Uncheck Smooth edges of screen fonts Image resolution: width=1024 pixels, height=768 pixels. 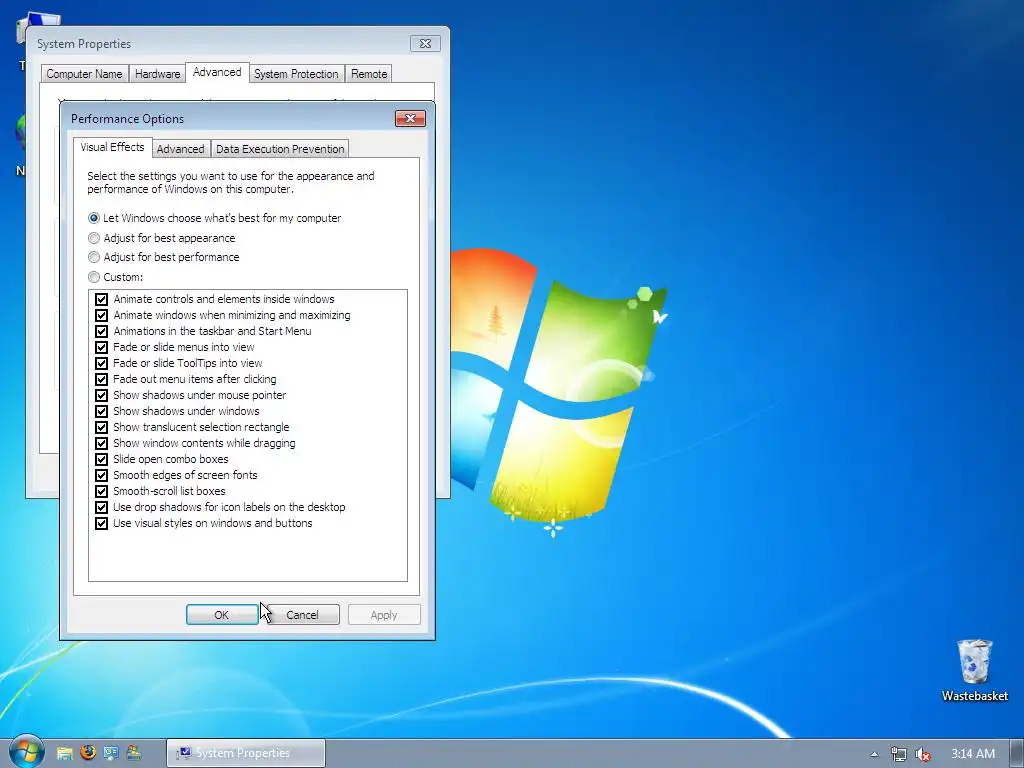pyautogui.click(x=101, y=475)
